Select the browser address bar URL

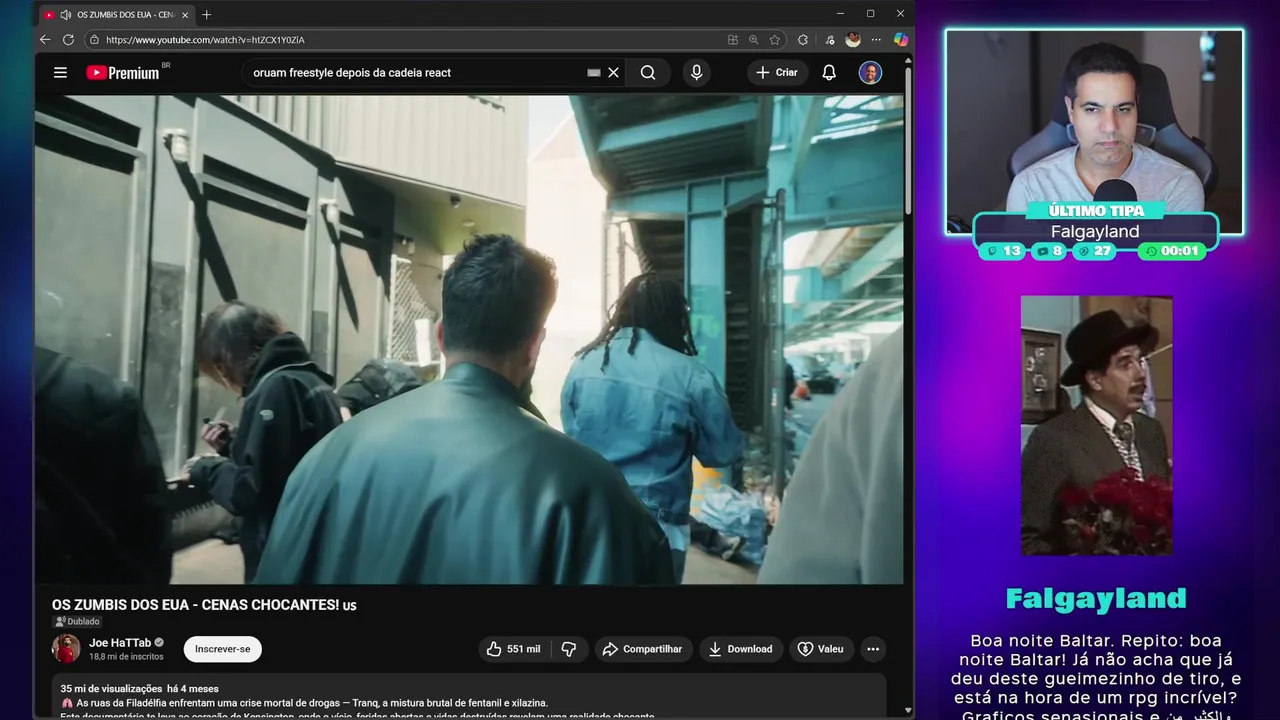205,40
